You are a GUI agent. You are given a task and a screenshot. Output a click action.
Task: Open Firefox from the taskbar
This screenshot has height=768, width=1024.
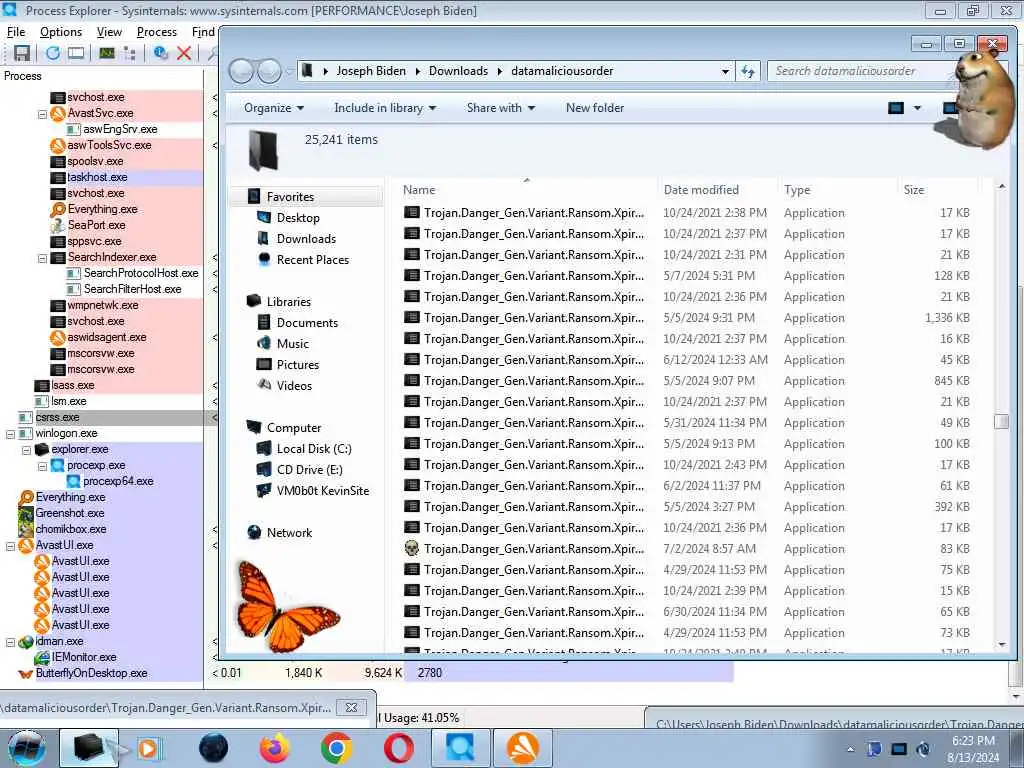pos(275,748)
